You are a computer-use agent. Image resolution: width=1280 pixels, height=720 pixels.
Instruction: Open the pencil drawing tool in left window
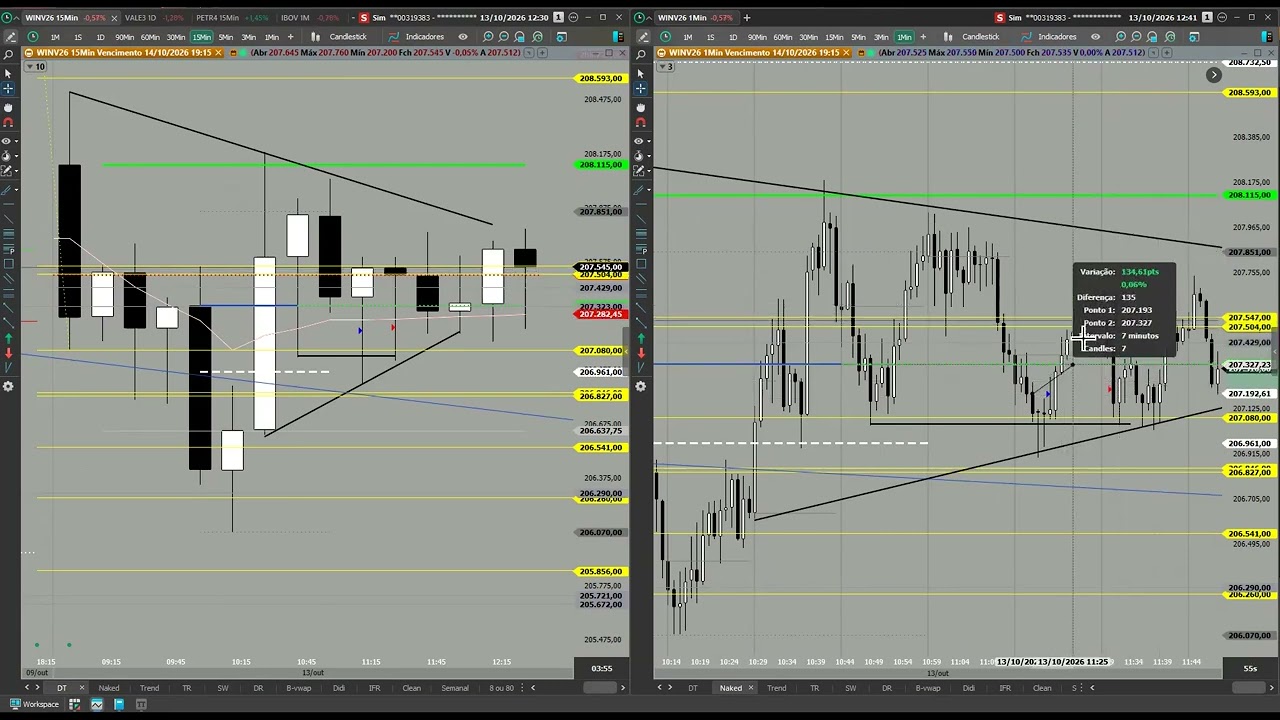[x=9, y=37]
